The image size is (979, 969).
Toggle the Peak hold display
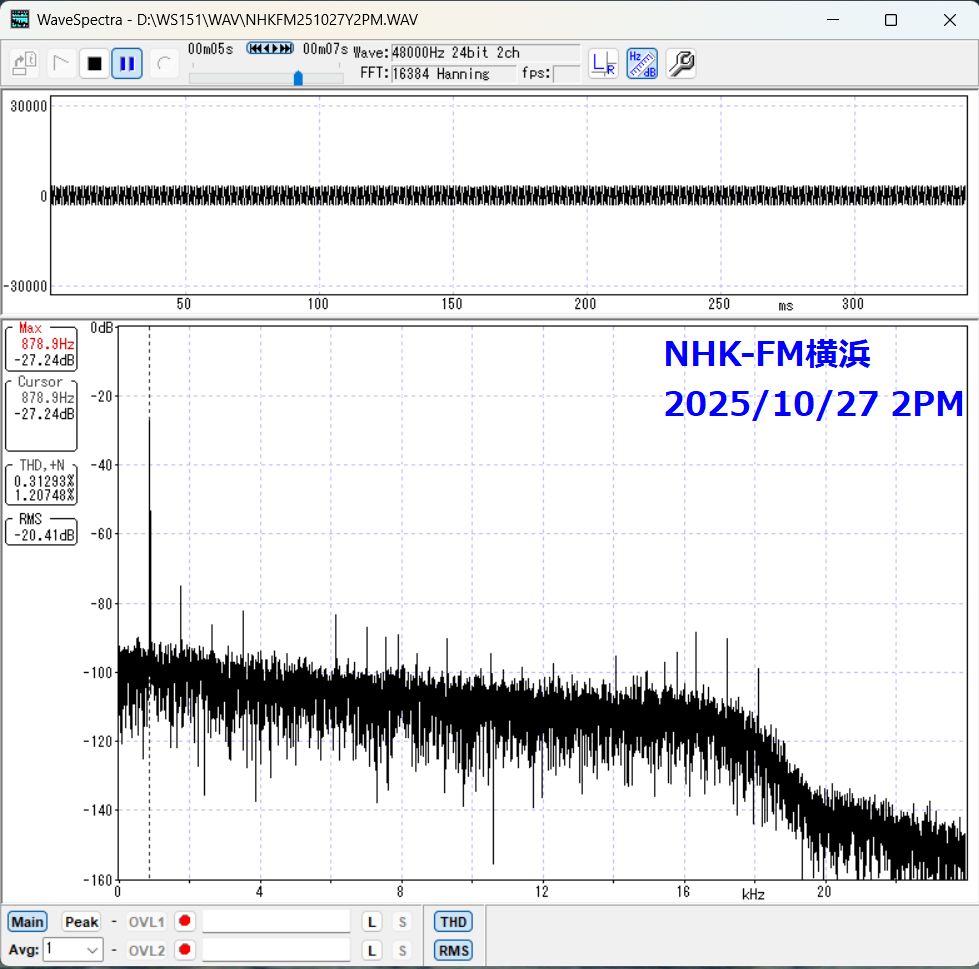[x=82, y=921]
